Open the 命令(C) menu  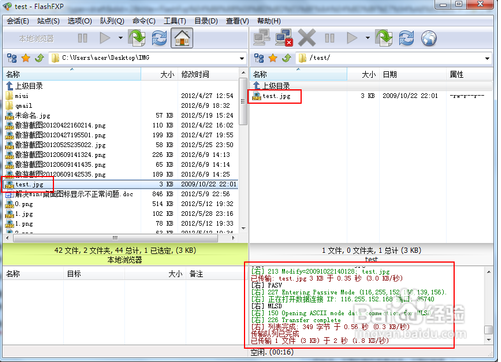point(144,21)
